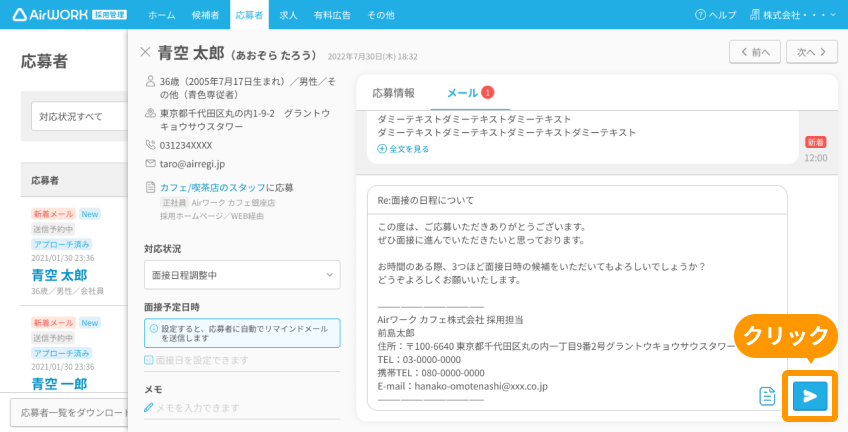Click the 新着メール tag on 青空 太郎 row
This screenshot has height=432, width=848.
click(x=53, y=214)
